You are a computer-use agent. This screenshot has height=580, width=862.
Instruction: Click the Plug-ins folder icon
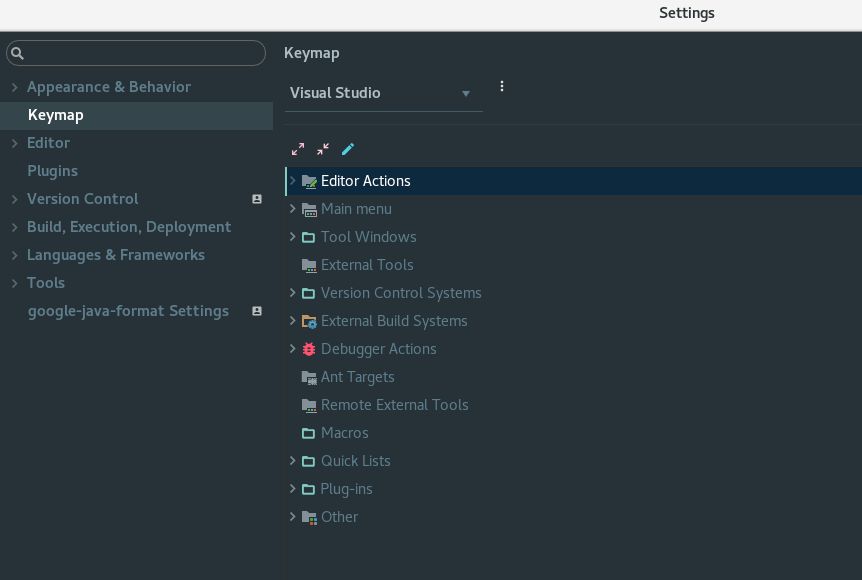pyautogui.click(x=309, y=489)
